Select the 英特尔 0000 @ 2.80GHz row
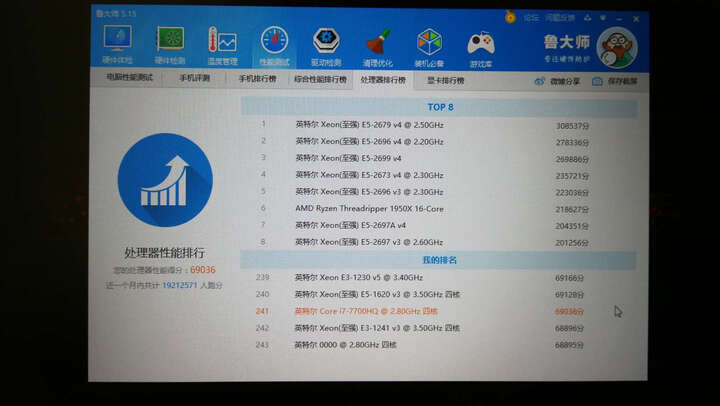Screen dimensions: 720x406 (439, 345)
